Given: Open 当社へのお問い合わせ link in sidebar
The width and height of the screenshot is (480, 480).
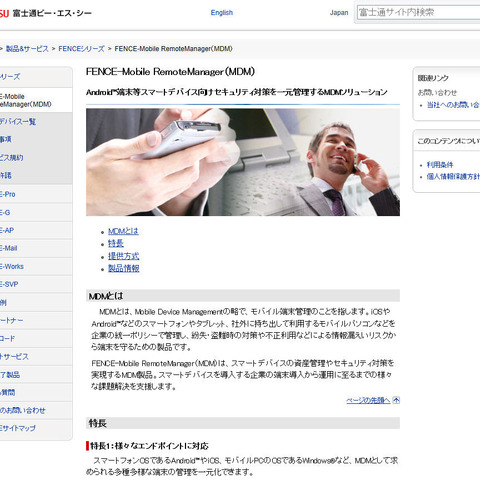Looking at the screenshot, I should click(x=453, y=105).
